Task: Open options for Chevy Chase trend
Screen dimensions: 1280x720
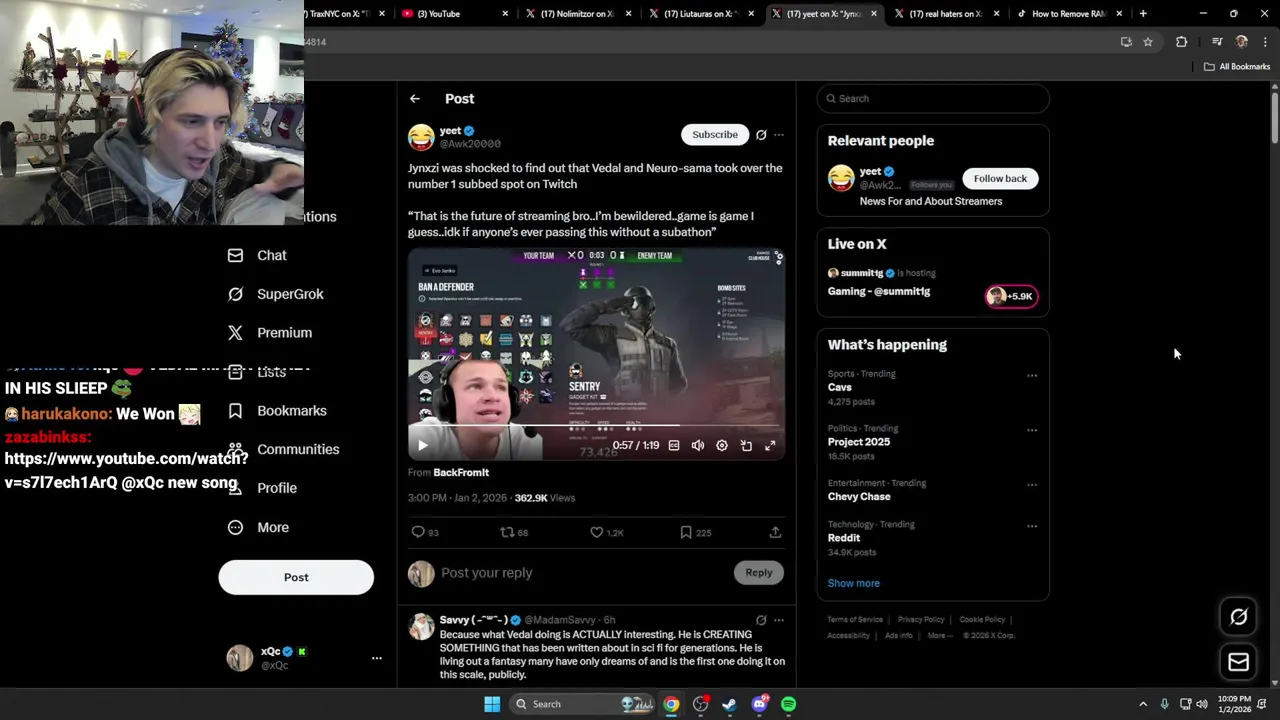Action: coord(1032,485)
